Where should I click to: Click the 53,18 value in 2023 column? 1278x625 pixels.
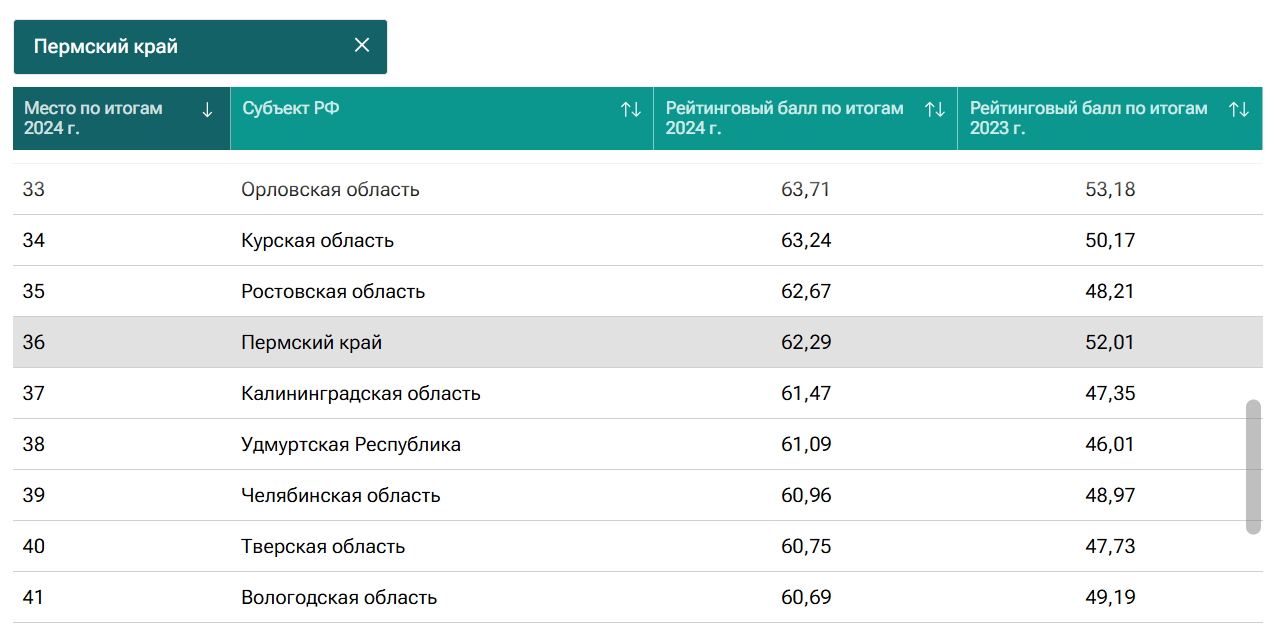[x=1109, y=190]
